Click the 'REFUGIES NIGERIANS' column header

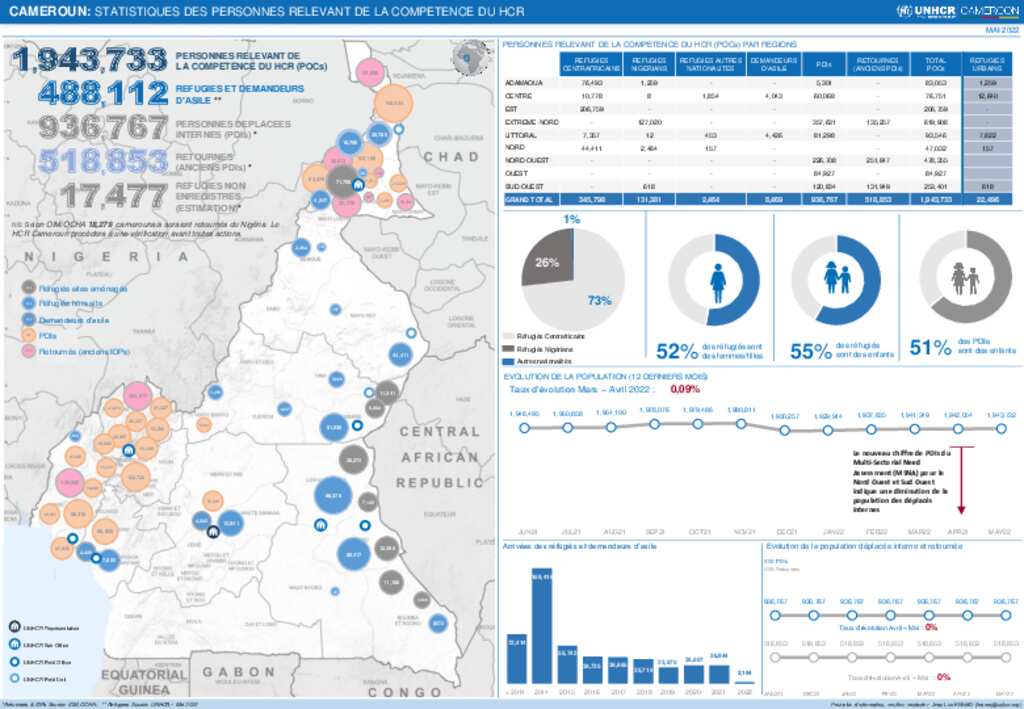click(648, 65)
